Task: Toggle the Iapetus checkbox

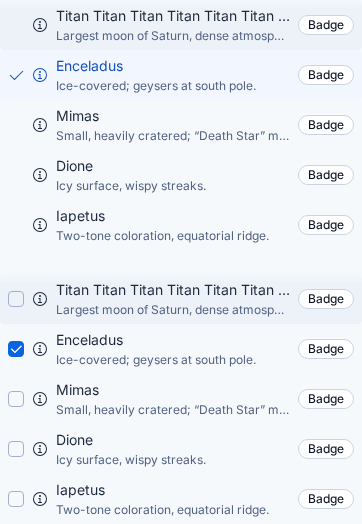Action: (16, 499)
